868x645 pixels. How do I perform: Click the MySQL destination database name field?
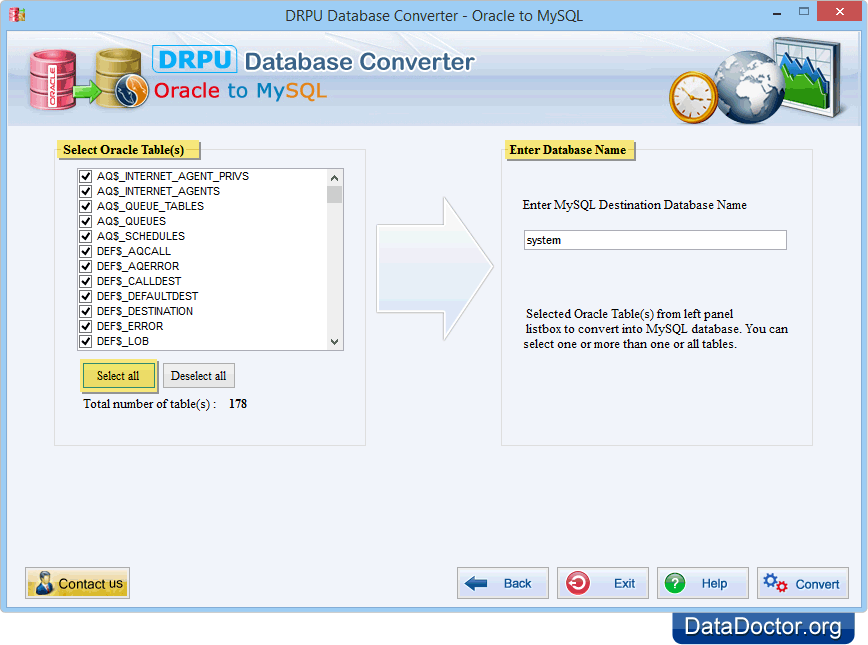[x=655, y=240]
